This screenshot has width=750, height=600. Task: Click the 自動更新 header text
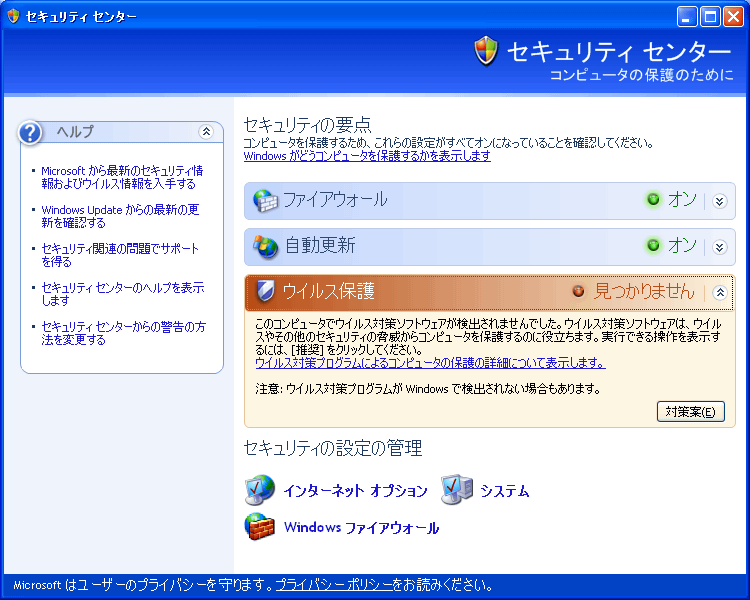pyautogui.click(x=320, y=245)
